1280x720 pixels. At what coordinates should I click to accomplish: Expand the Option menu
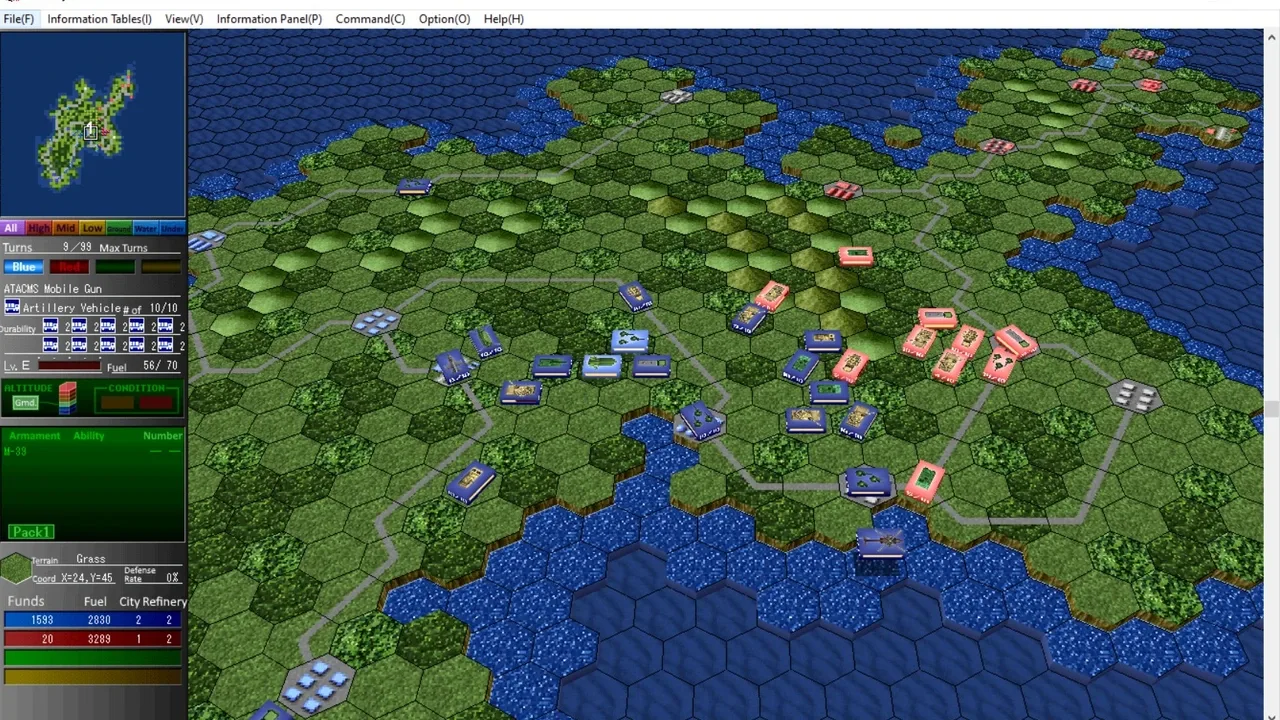(444, 19)
